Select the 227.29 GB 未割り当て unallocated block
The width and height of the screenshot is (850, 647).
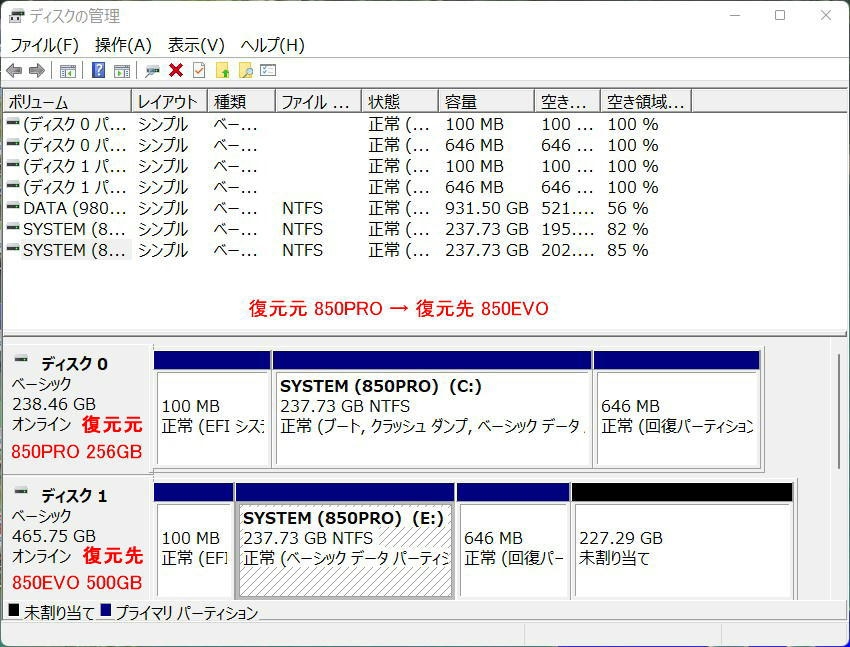click(682, 541)
